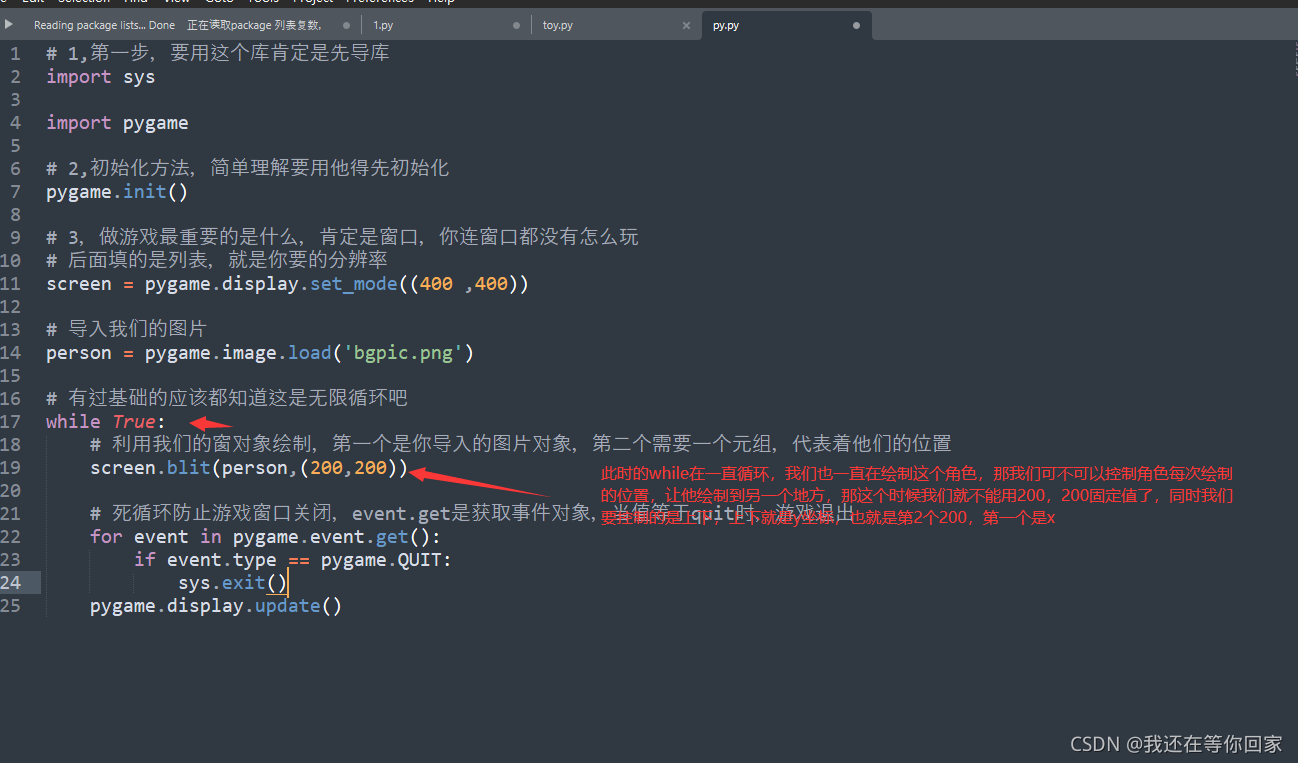
Task: Open the Edit menu
Action: click(x=33, y=2)
